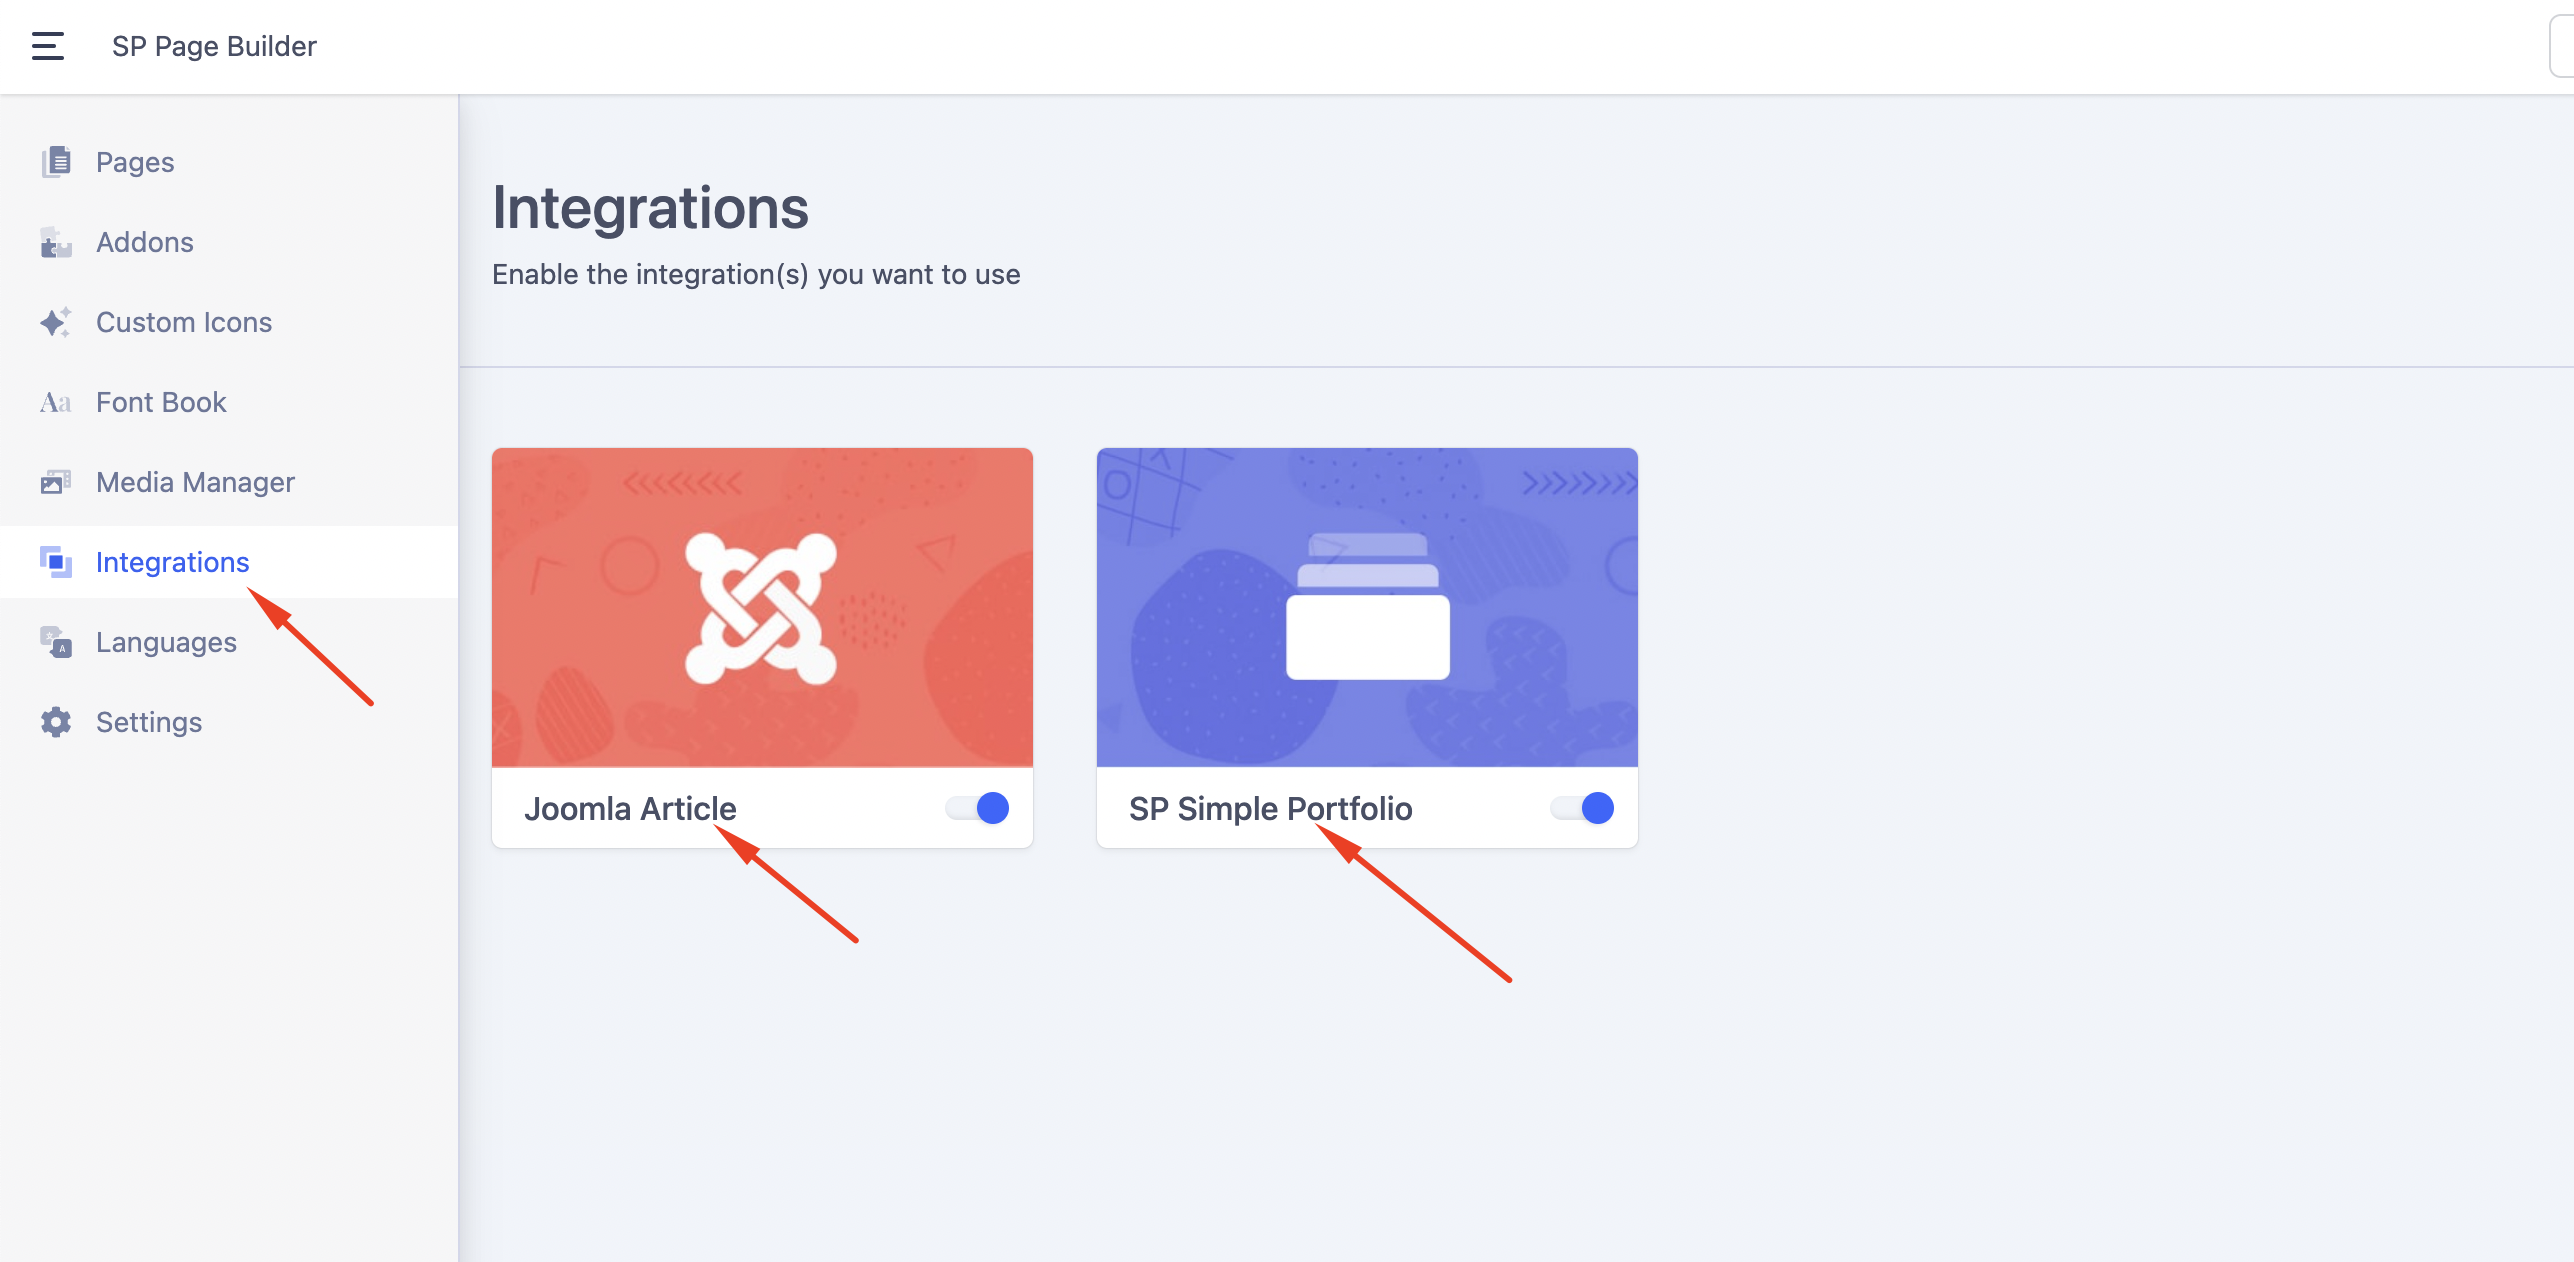
Task: Collapse sidebar with the hamburger menu icon
Action: click(x=47, y=46)
